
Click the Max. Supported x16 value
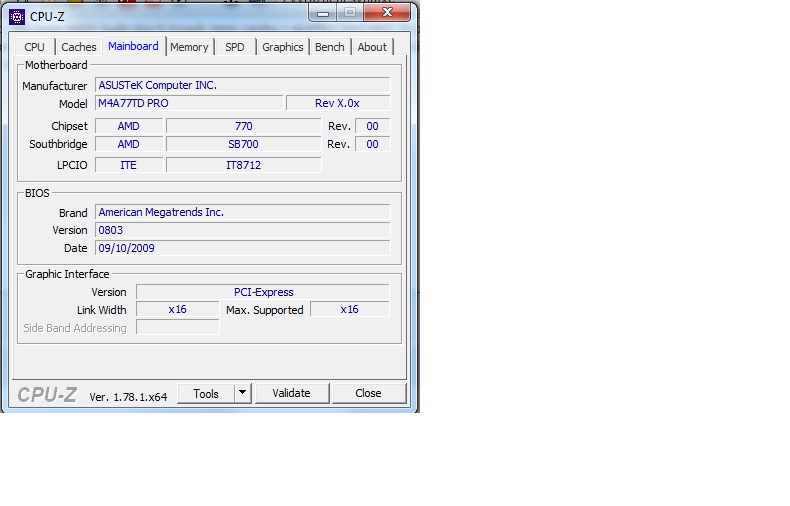coord(350,309)
